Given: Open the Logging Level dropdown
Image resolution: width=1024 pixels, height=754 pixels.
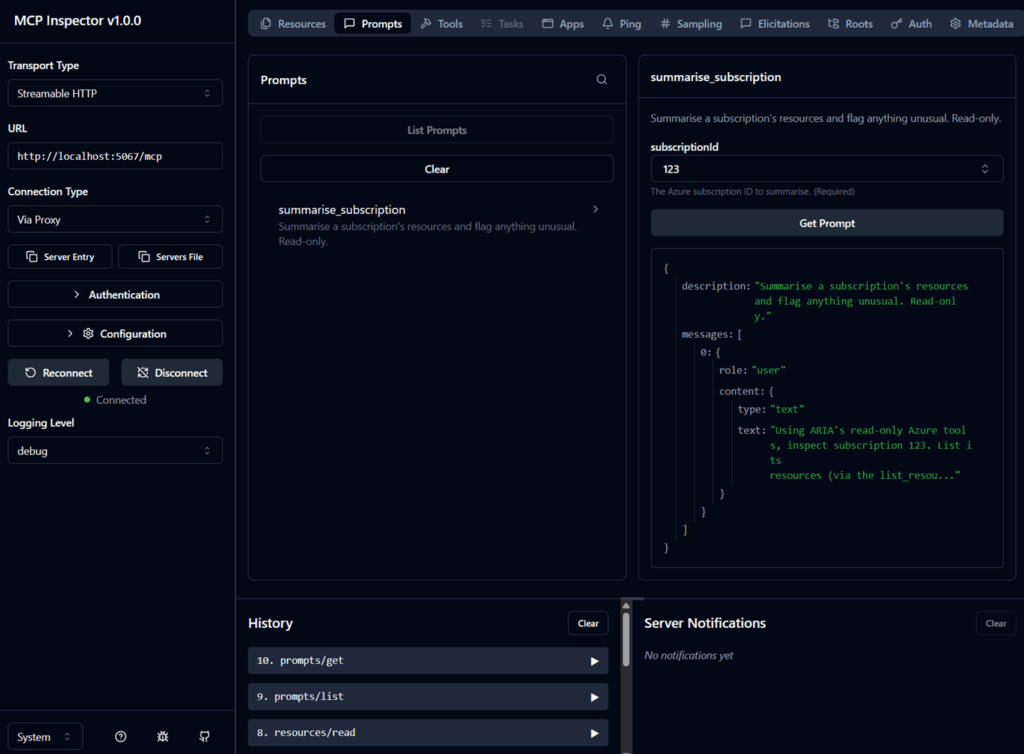Looking at the screenshot, I should 115,450.
